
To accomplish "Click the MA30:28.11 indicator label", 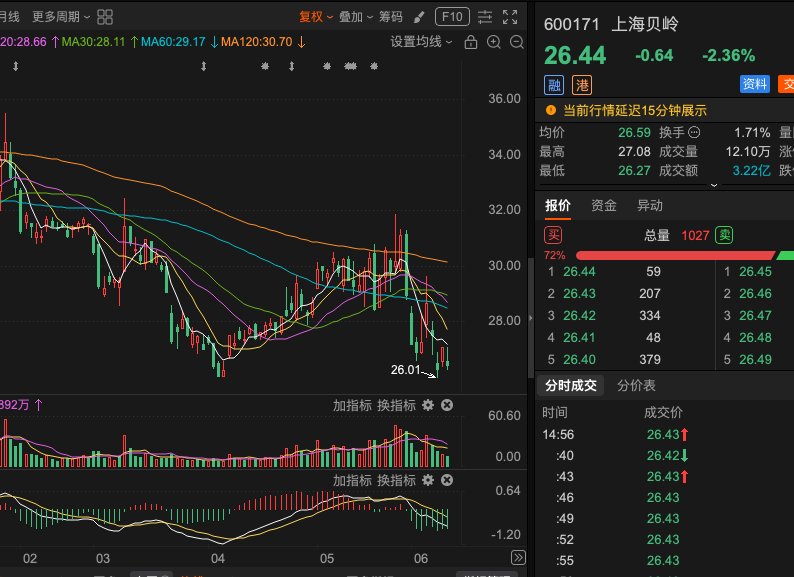I will pyautogui.click(x=93, y=42).
